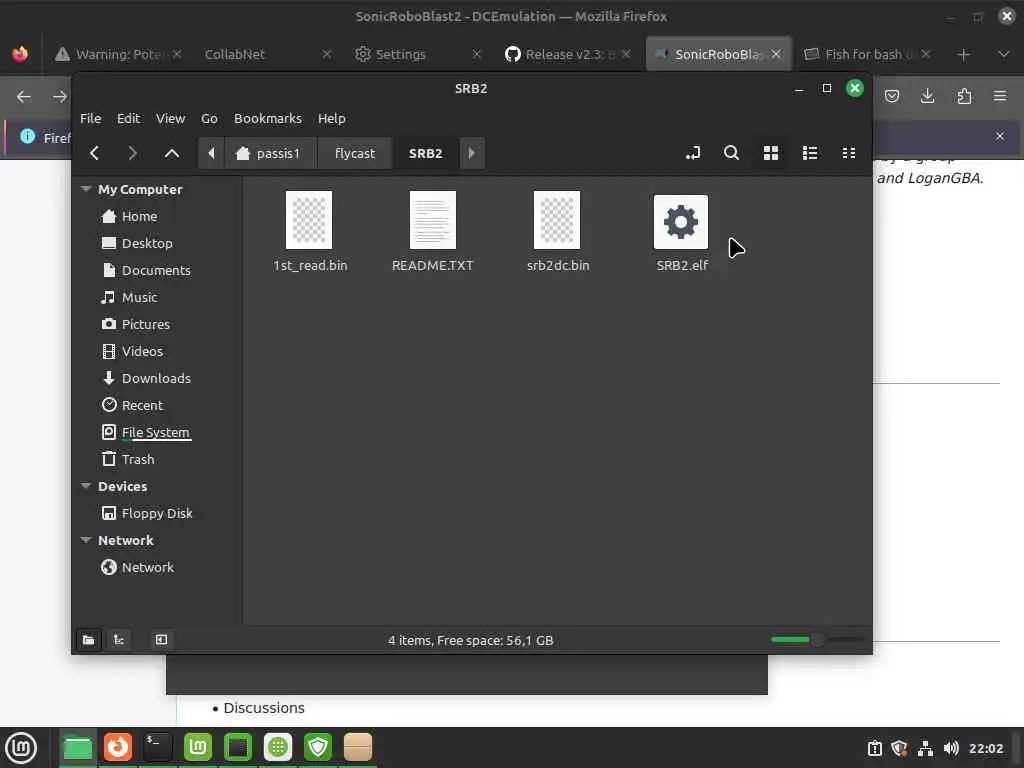Show tree view in sidebar
This screenshot has height=768, width=1024.
pos(119,640)
